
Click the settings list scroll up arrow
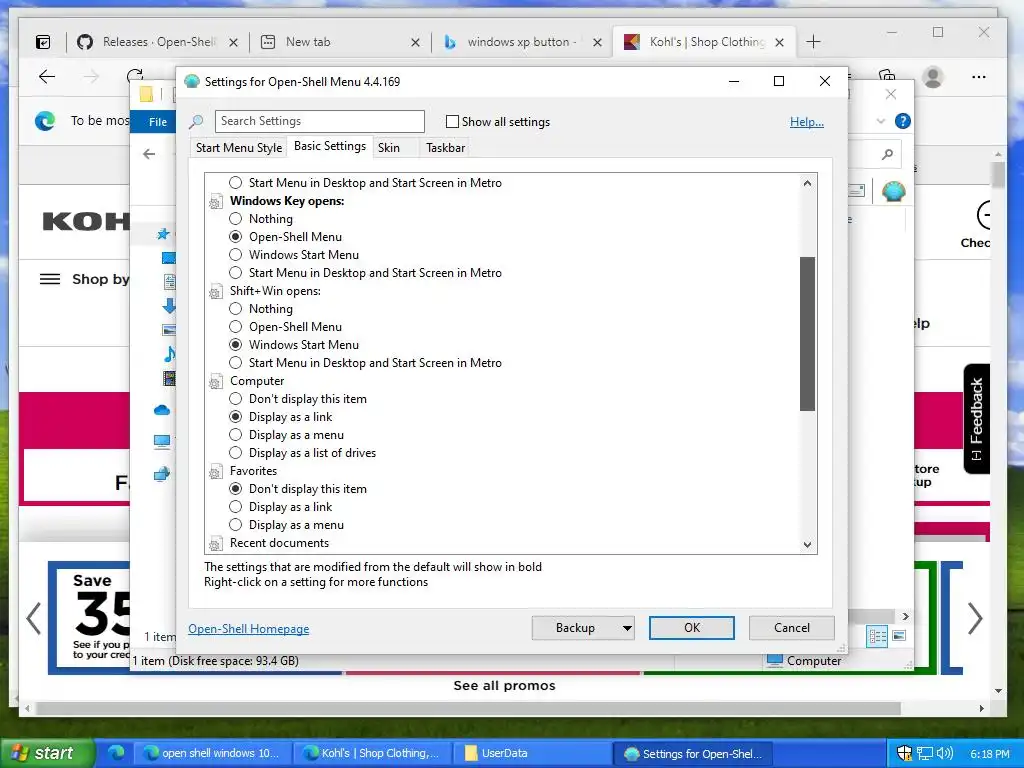coord(808,183)
